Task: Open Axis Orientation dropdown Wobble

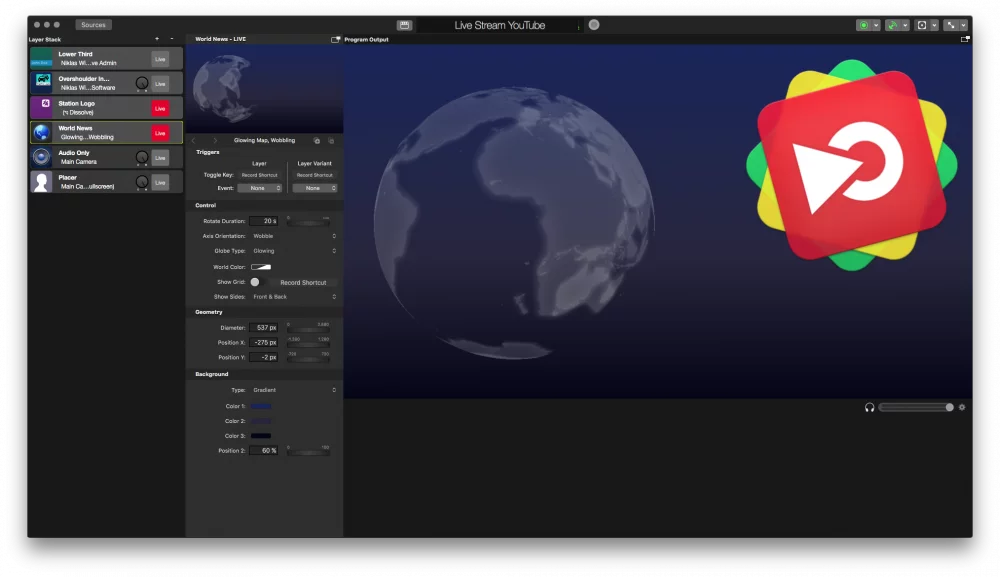Action: [x=293, y=236]
